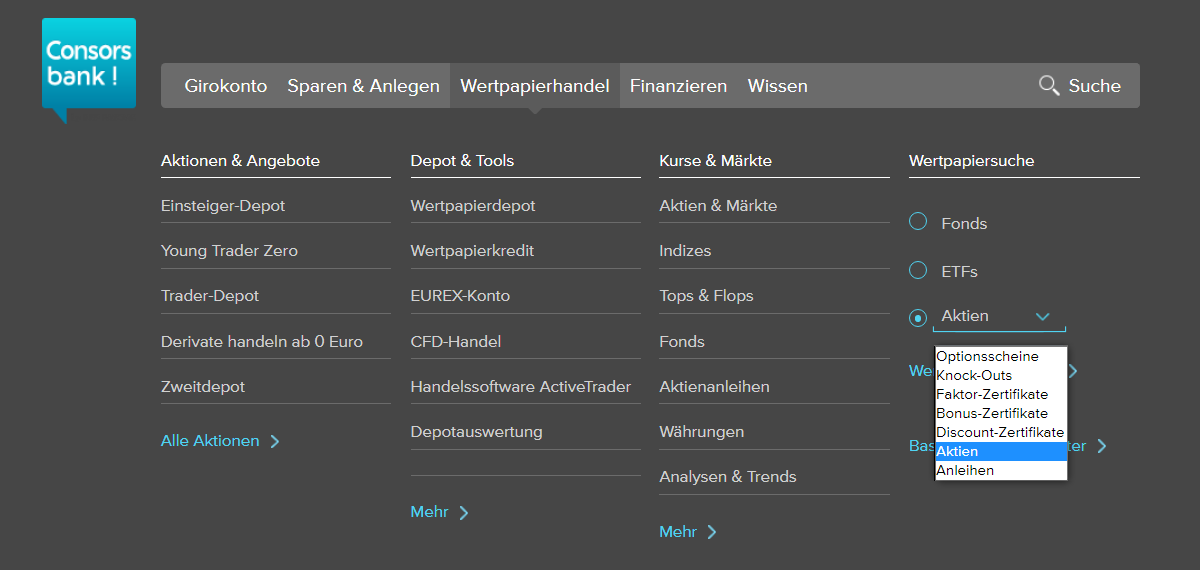Click the arrow next to Kurse & Märkte Mehr
Viewport: 1200px width, 570px height.
click(x=712, y=533)
